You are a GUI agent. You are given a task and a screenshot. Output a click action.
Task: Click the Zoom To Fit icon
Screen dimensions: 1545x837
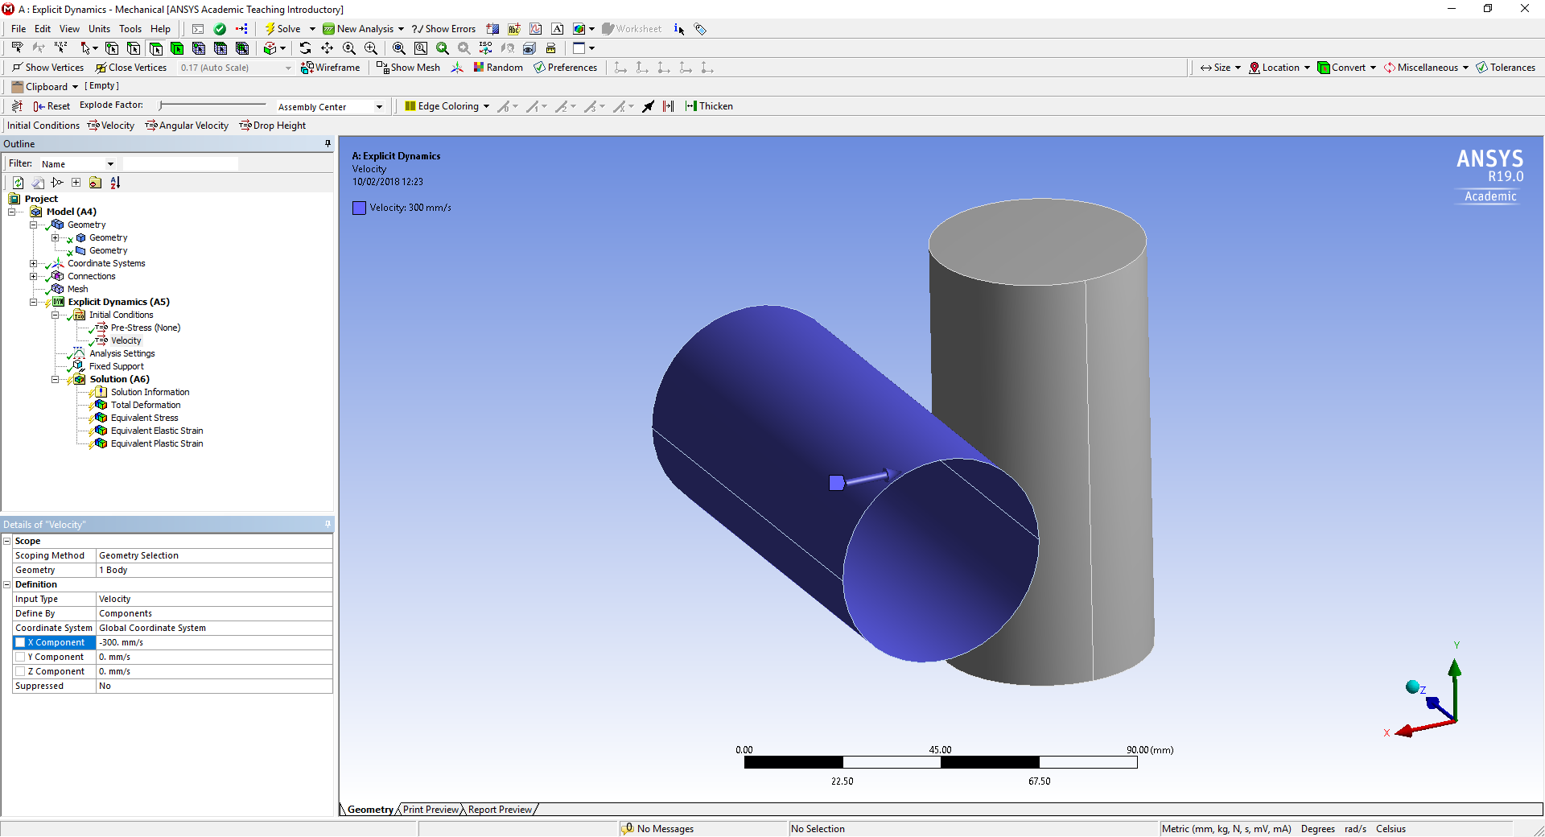tap(399, 48)
